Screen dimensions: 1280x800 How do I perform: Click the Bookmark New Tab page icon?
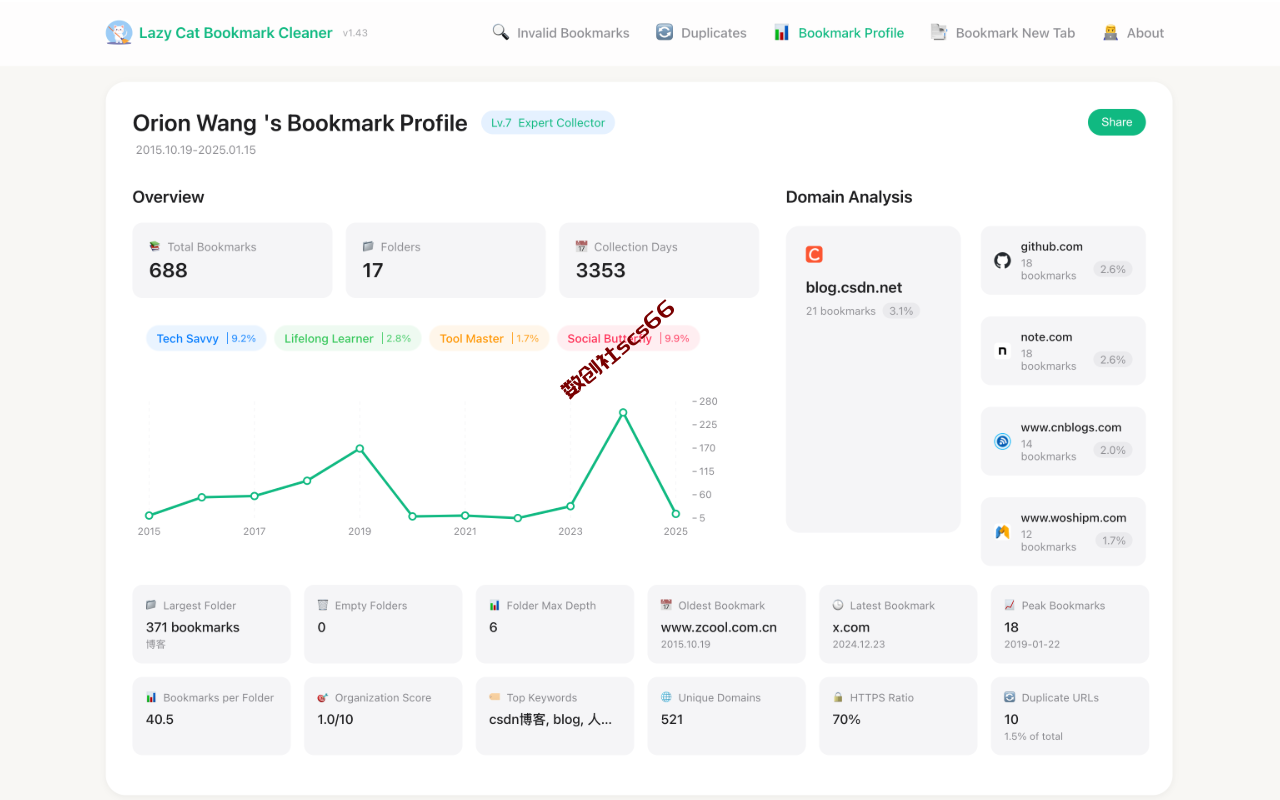click(939, 32)
